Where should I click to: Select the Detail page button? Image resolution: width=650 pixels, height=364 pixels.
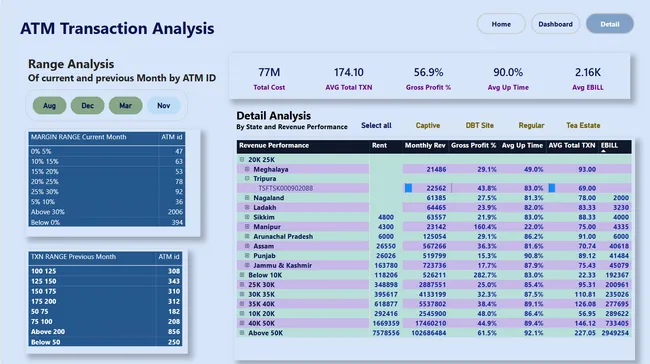(x=609, y=24)
